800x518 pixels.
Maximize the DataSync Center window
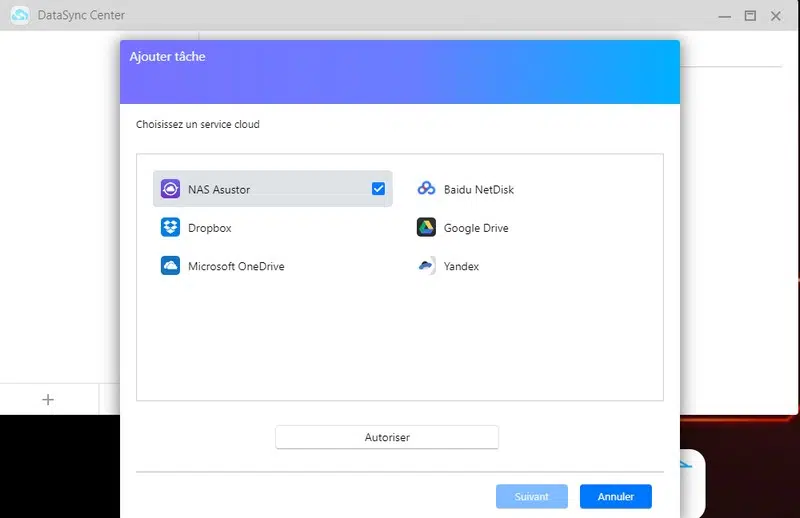point(750,15)
